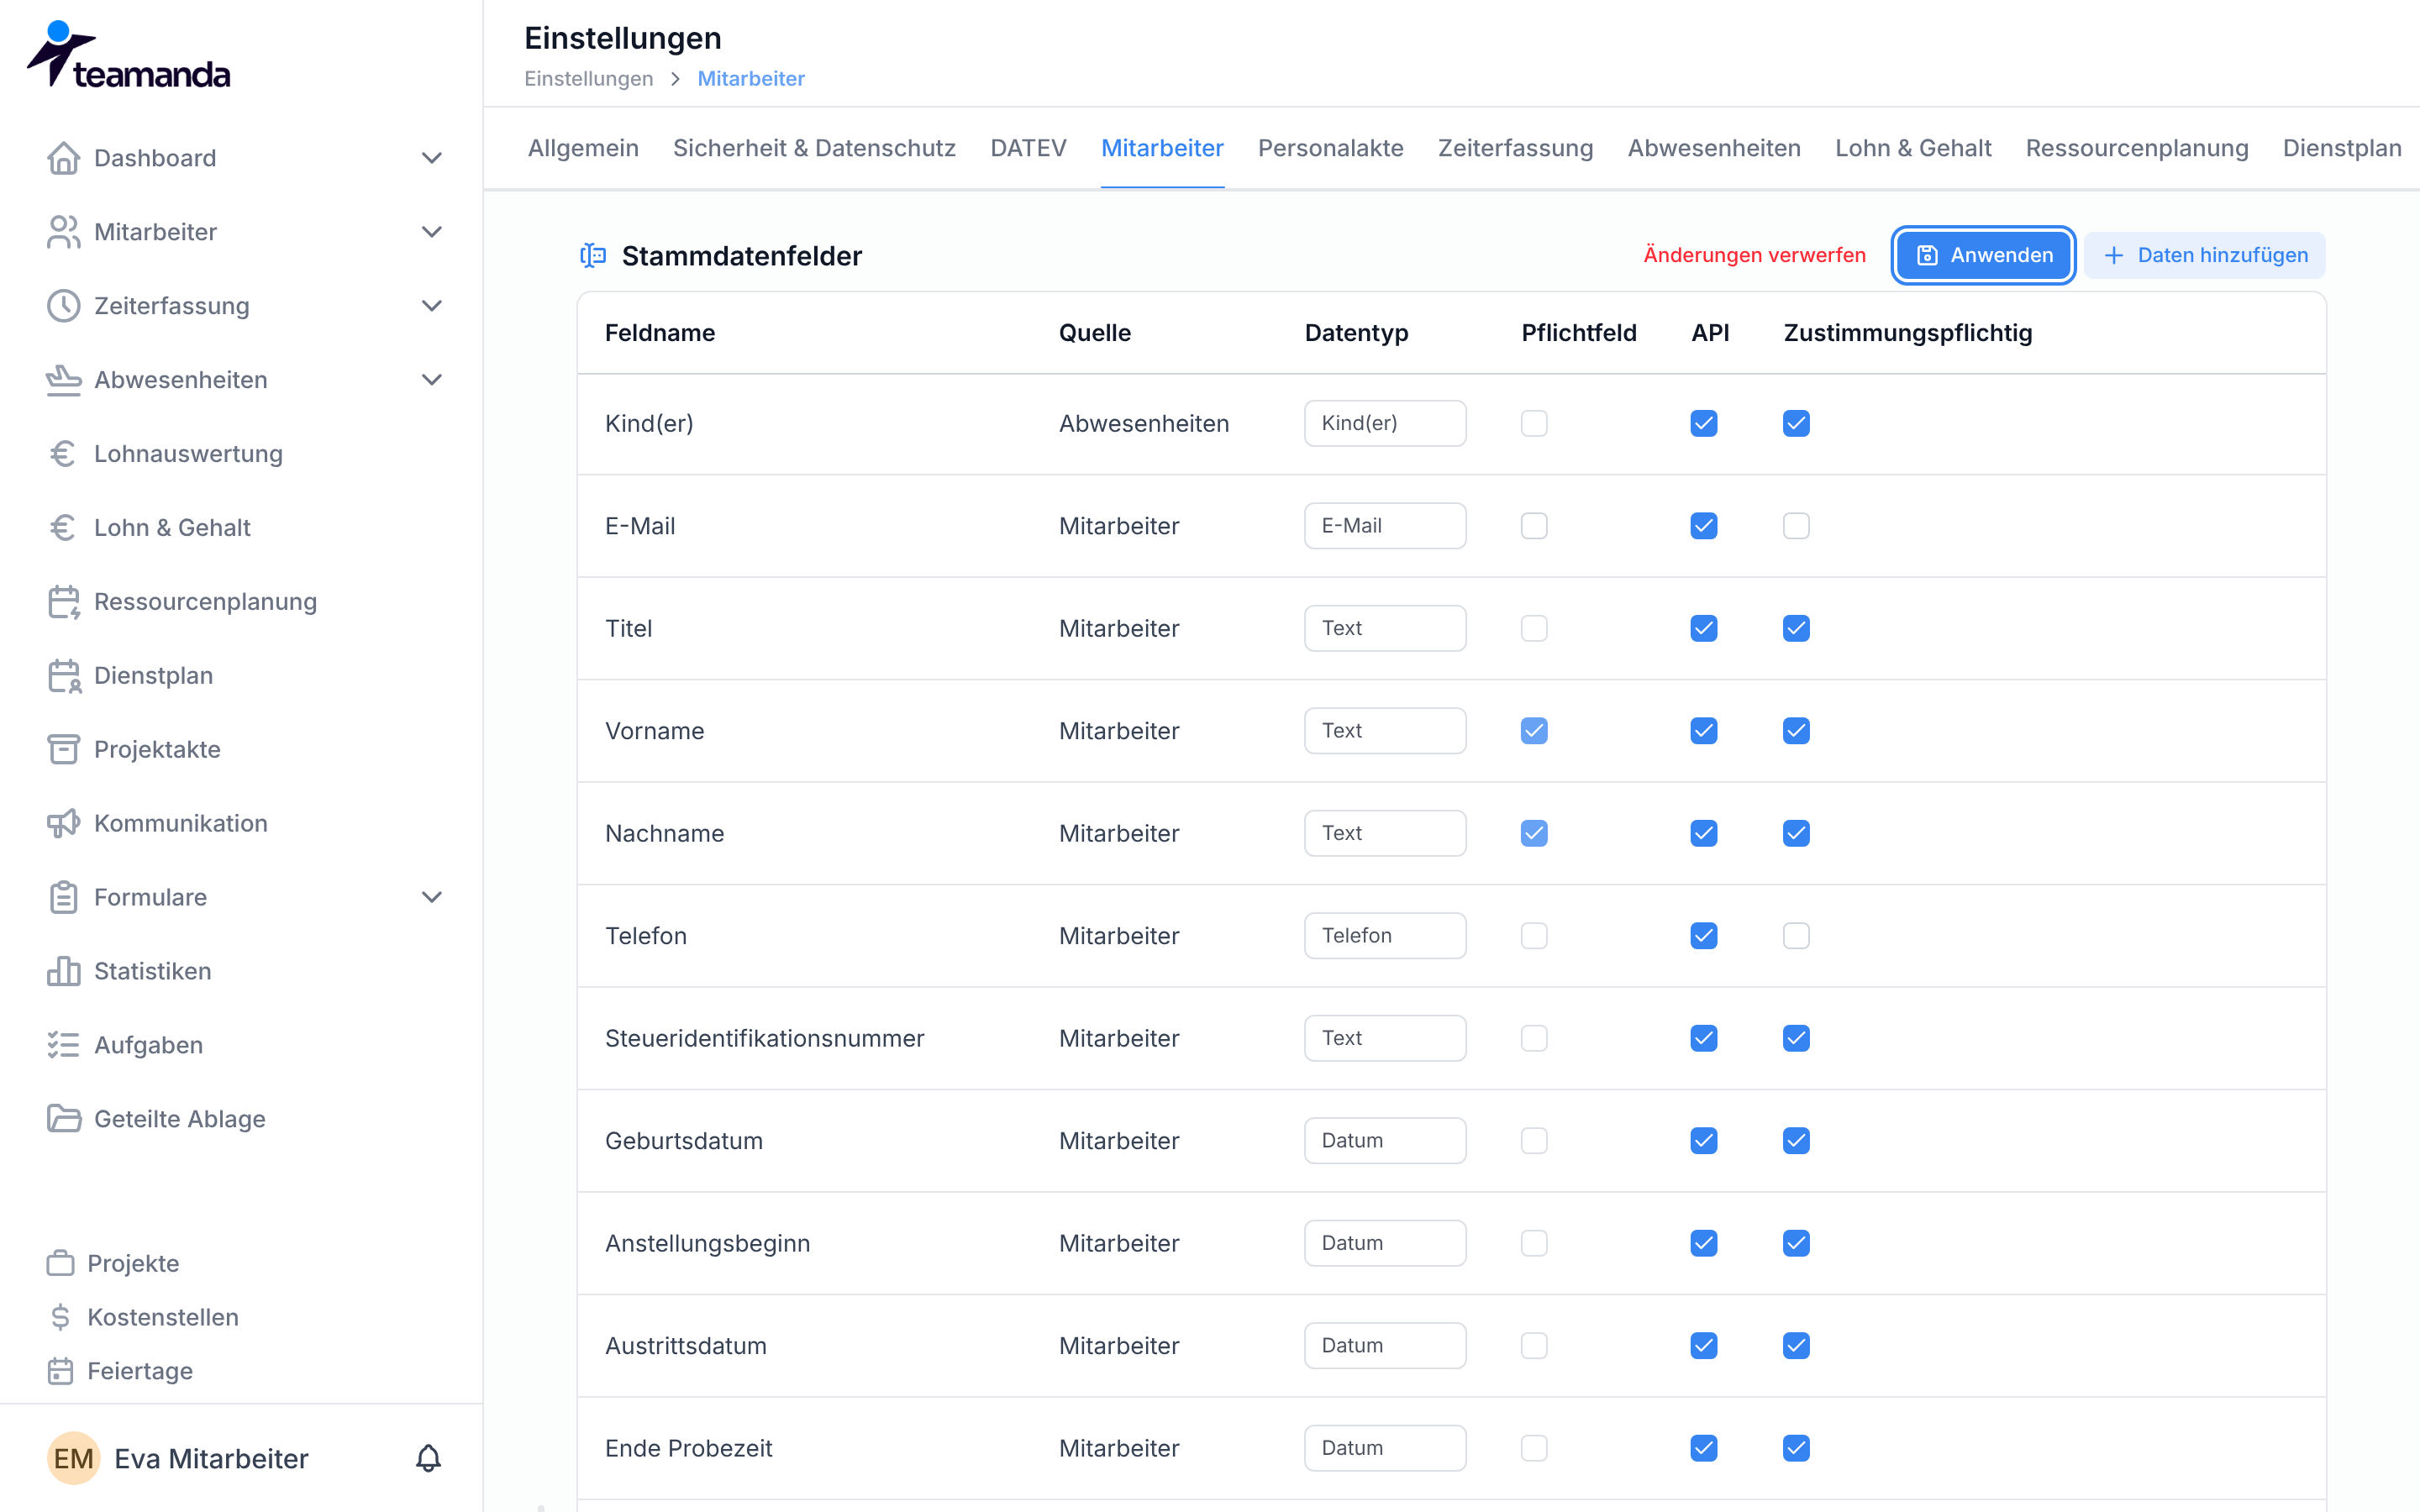Click the Kommunikation megaphone icon

(x=64, y=824)
